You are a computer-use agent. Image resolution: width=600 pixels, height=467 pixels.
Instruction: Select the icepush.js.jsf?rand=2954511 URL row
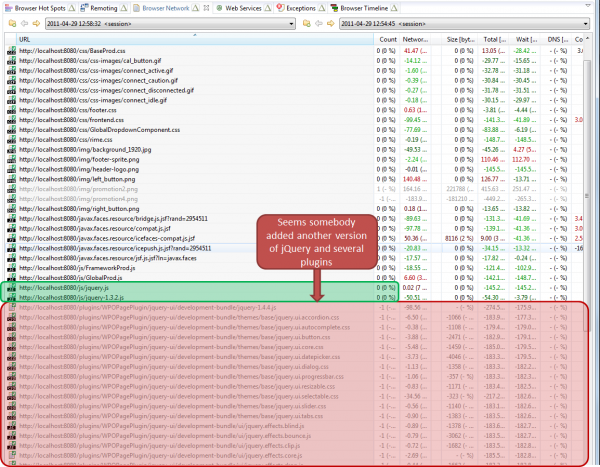[x=295, y=248]
